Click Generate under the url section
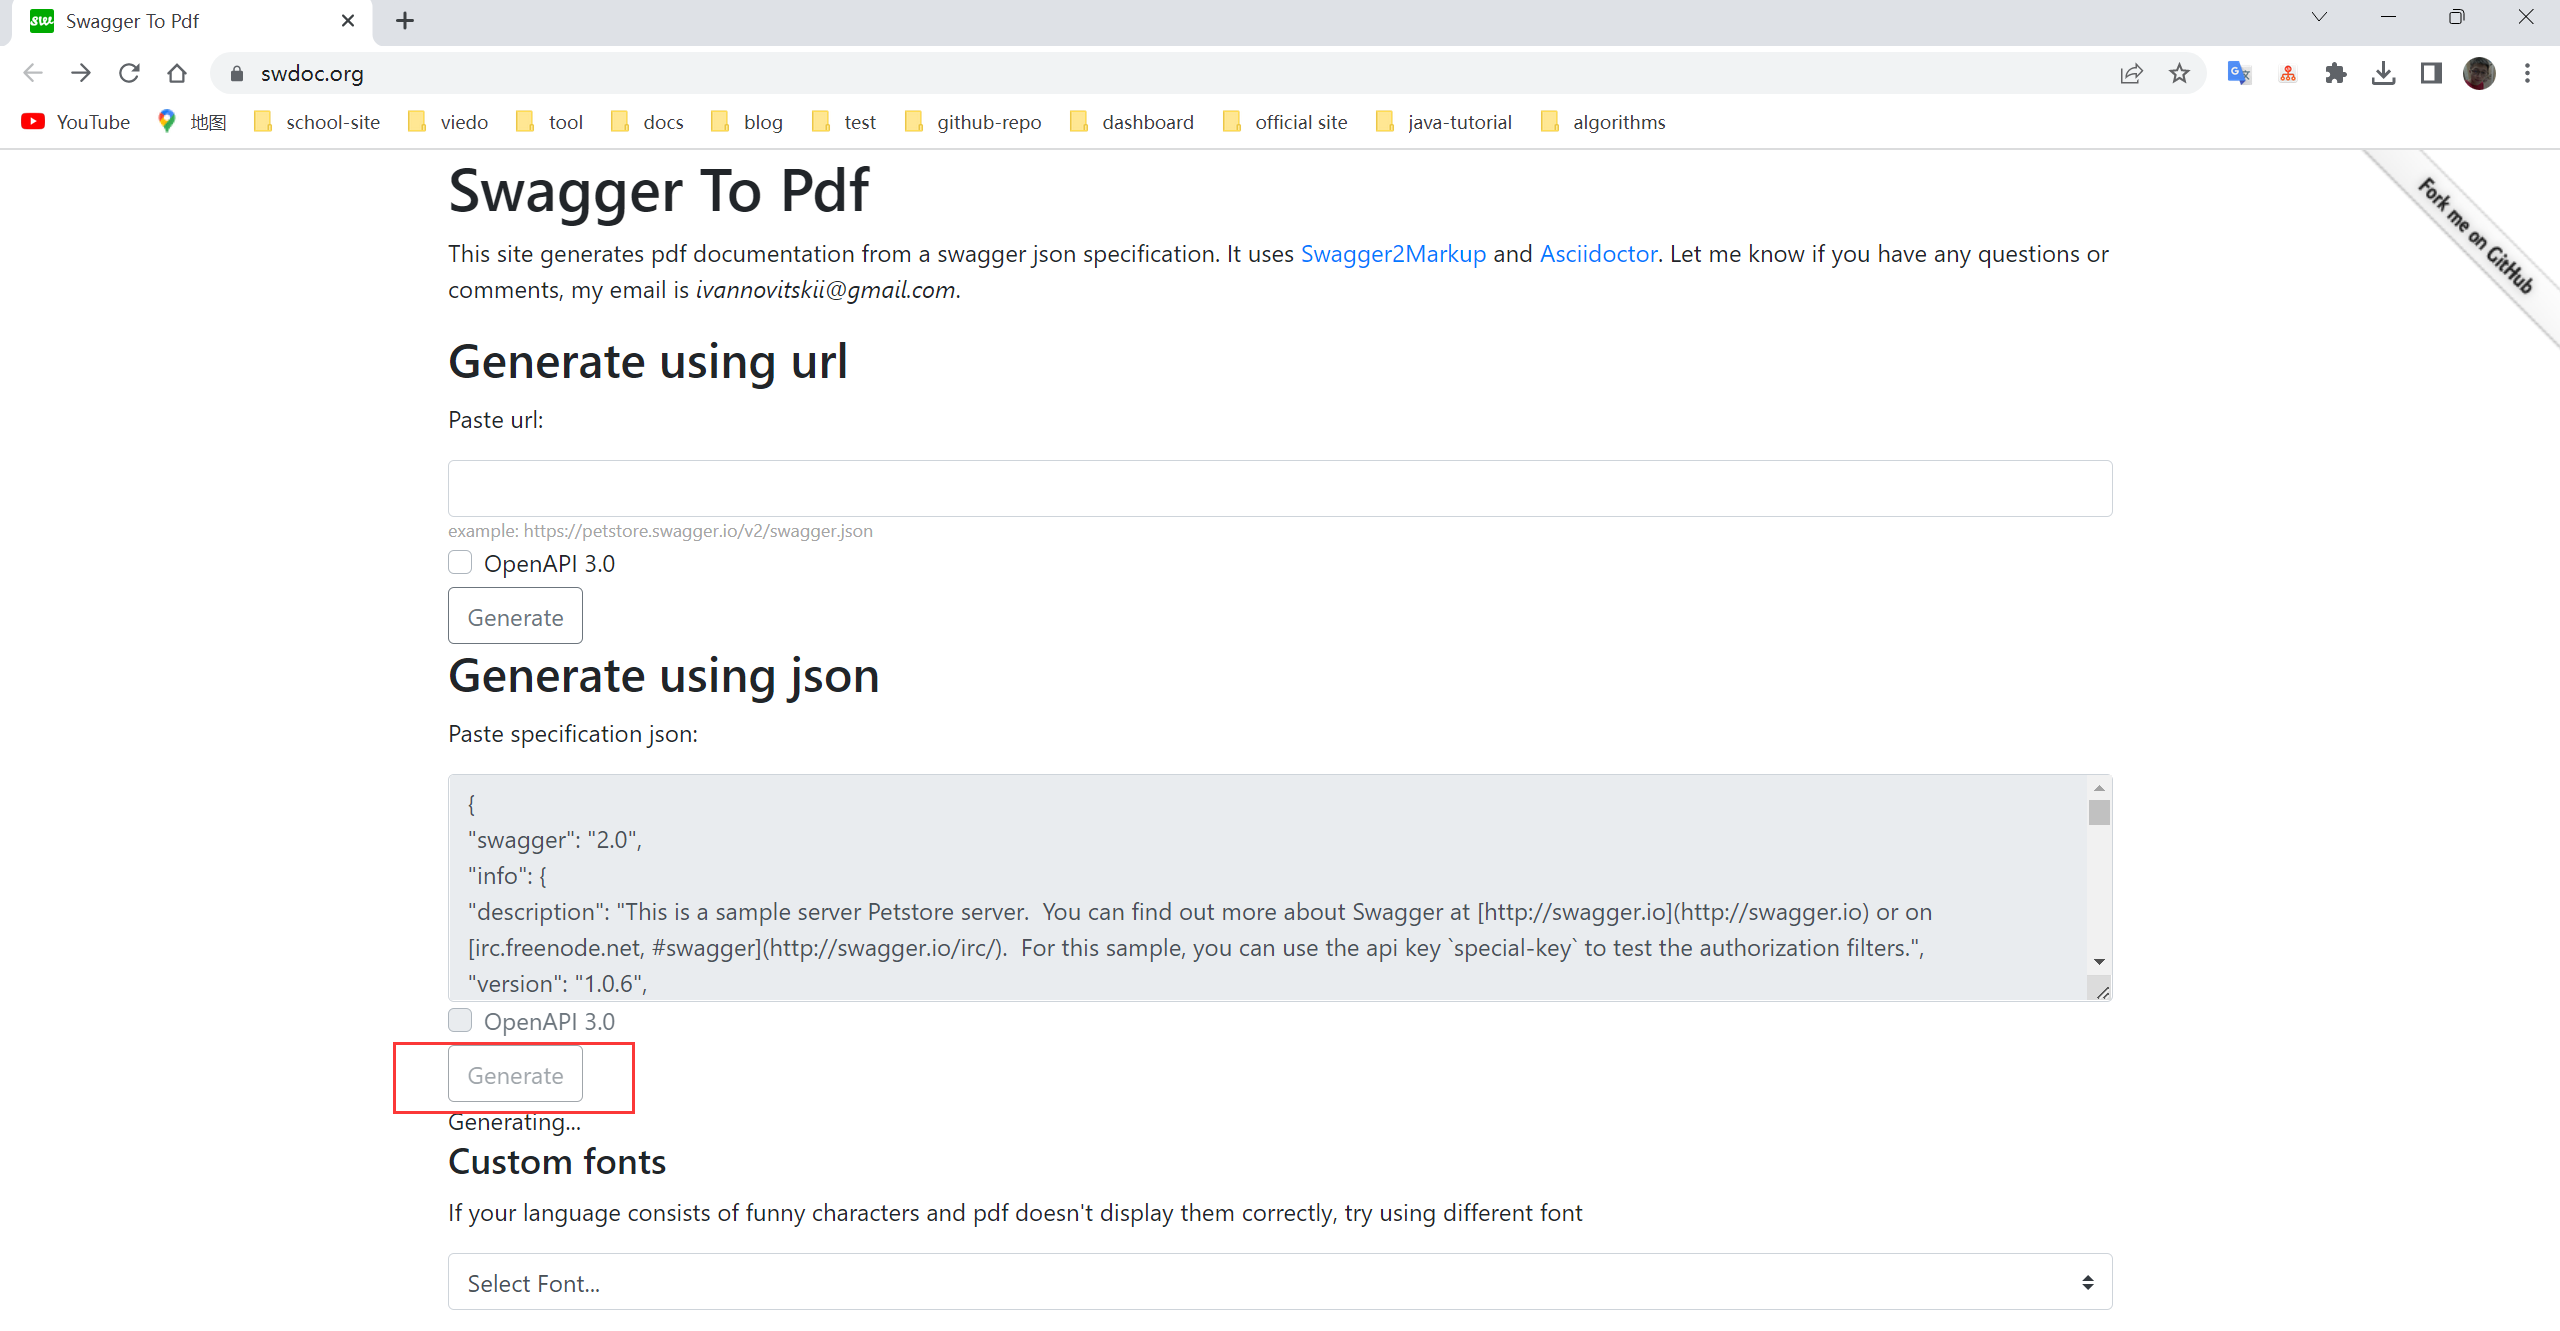Image resolution: width=2560 pixels, height=1331 pixels. pyautogui.click(x=515, y=616)
